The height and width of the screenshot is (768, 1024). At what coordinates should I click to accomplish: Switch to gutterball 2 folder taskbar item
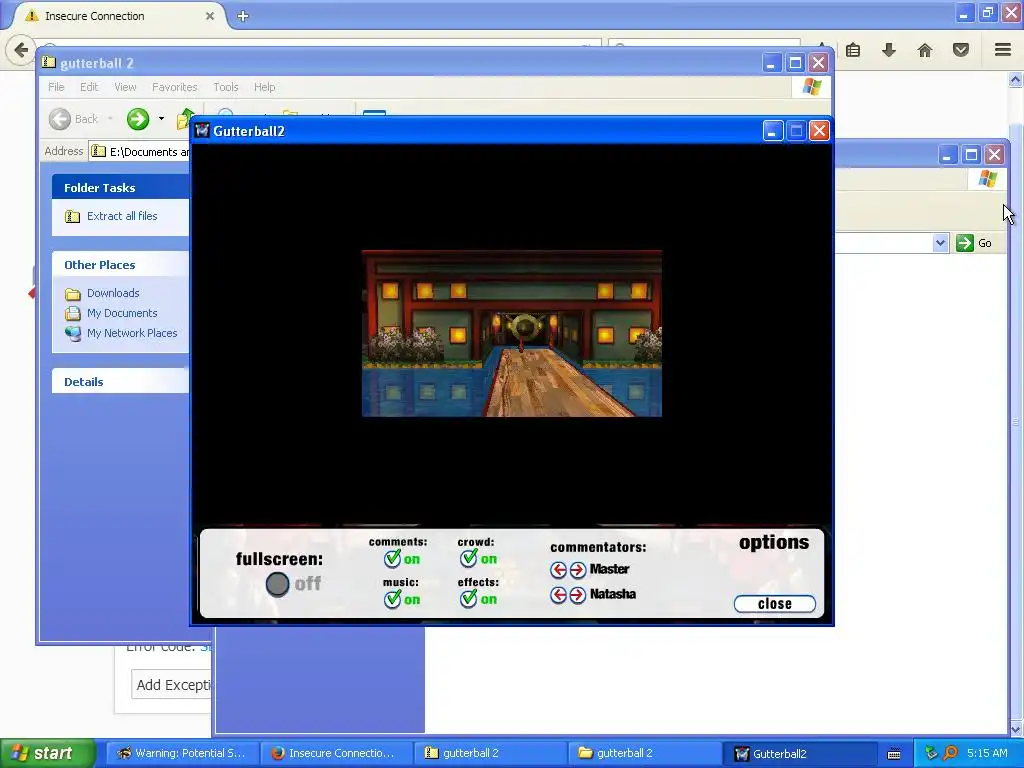[645, 753]
